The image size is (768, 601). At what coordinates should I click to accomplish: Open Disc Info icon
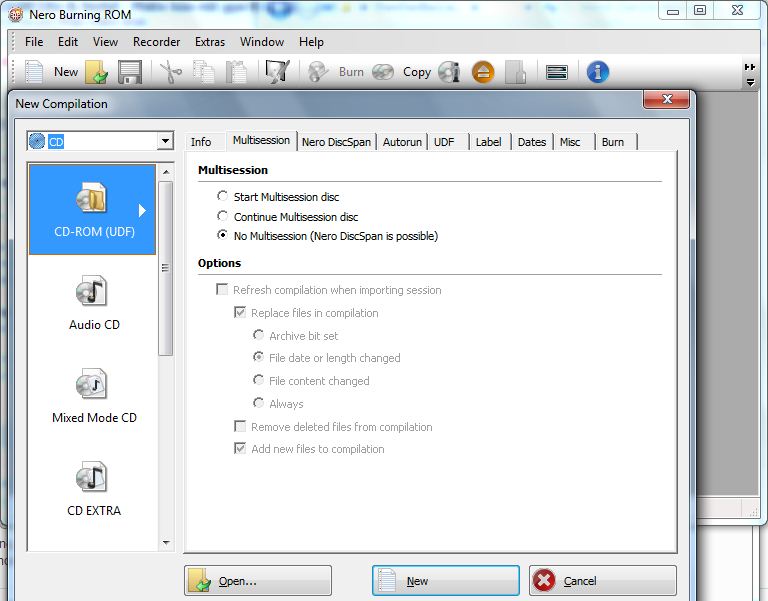click(449, 72)
